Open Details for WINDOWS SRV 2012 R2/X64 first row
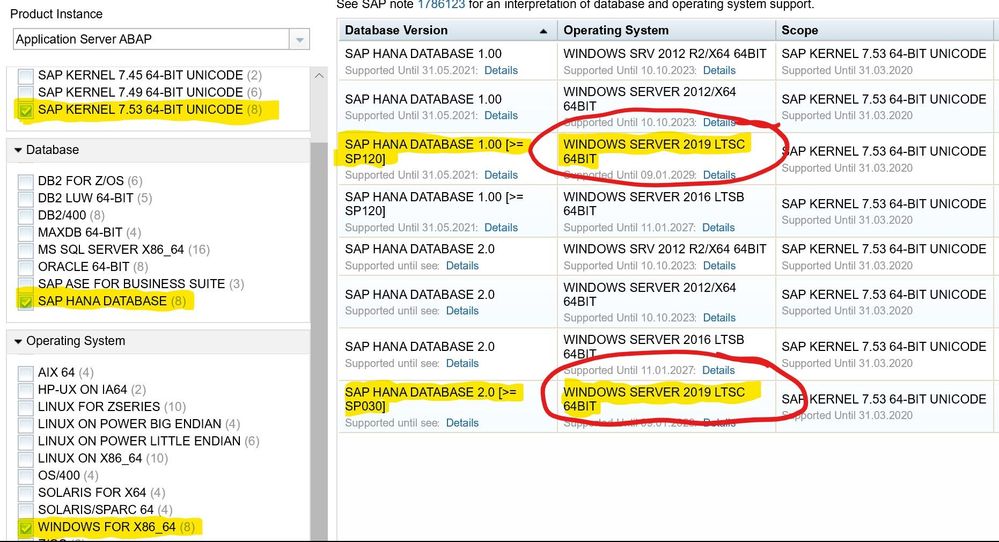This screenshot has height=542, width=999. pyautogui.click(x=719, y=70)
